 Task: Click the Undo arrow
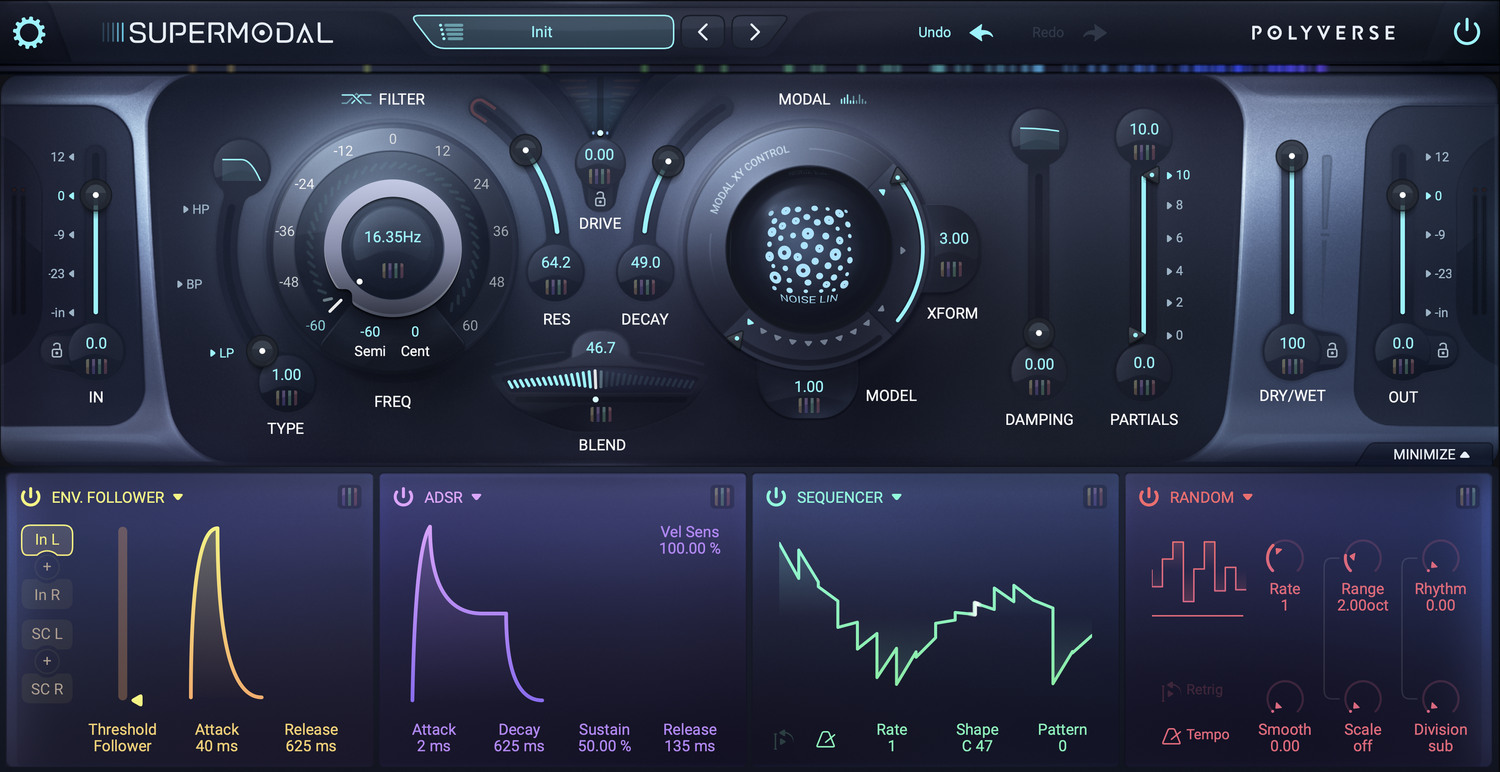point(982,32)
